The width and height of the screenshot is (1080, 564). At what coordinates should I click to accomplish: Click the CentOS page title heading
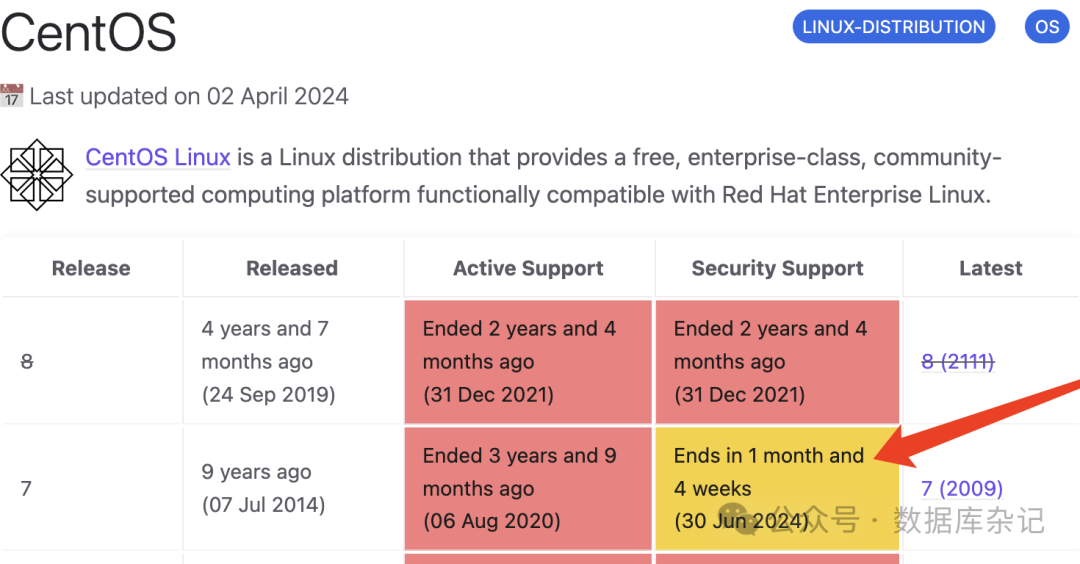tap(89, 32)
